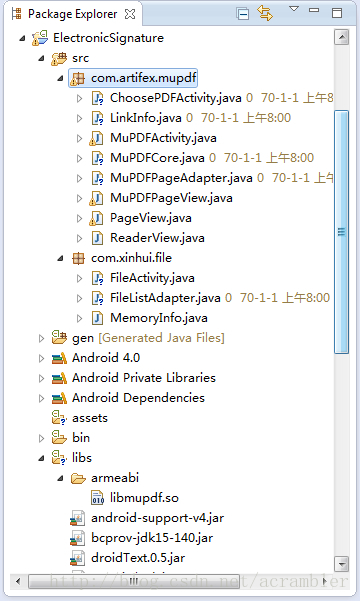This screenshot has width=360, height=601.
Task: Expand MemoryInfo.java node
Action: [x=79, y=318]
